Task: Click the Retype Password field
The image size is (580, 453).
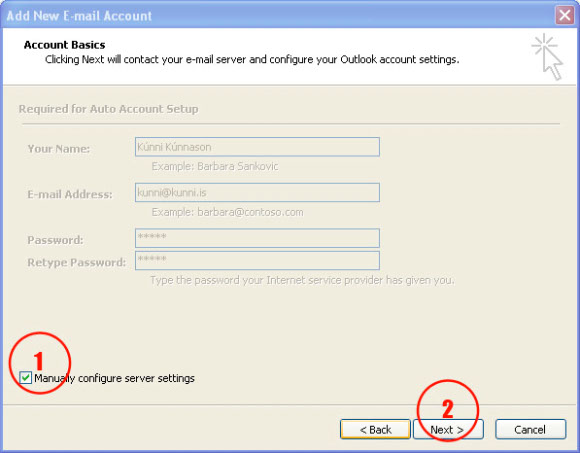Action: [x=257, y=260]
